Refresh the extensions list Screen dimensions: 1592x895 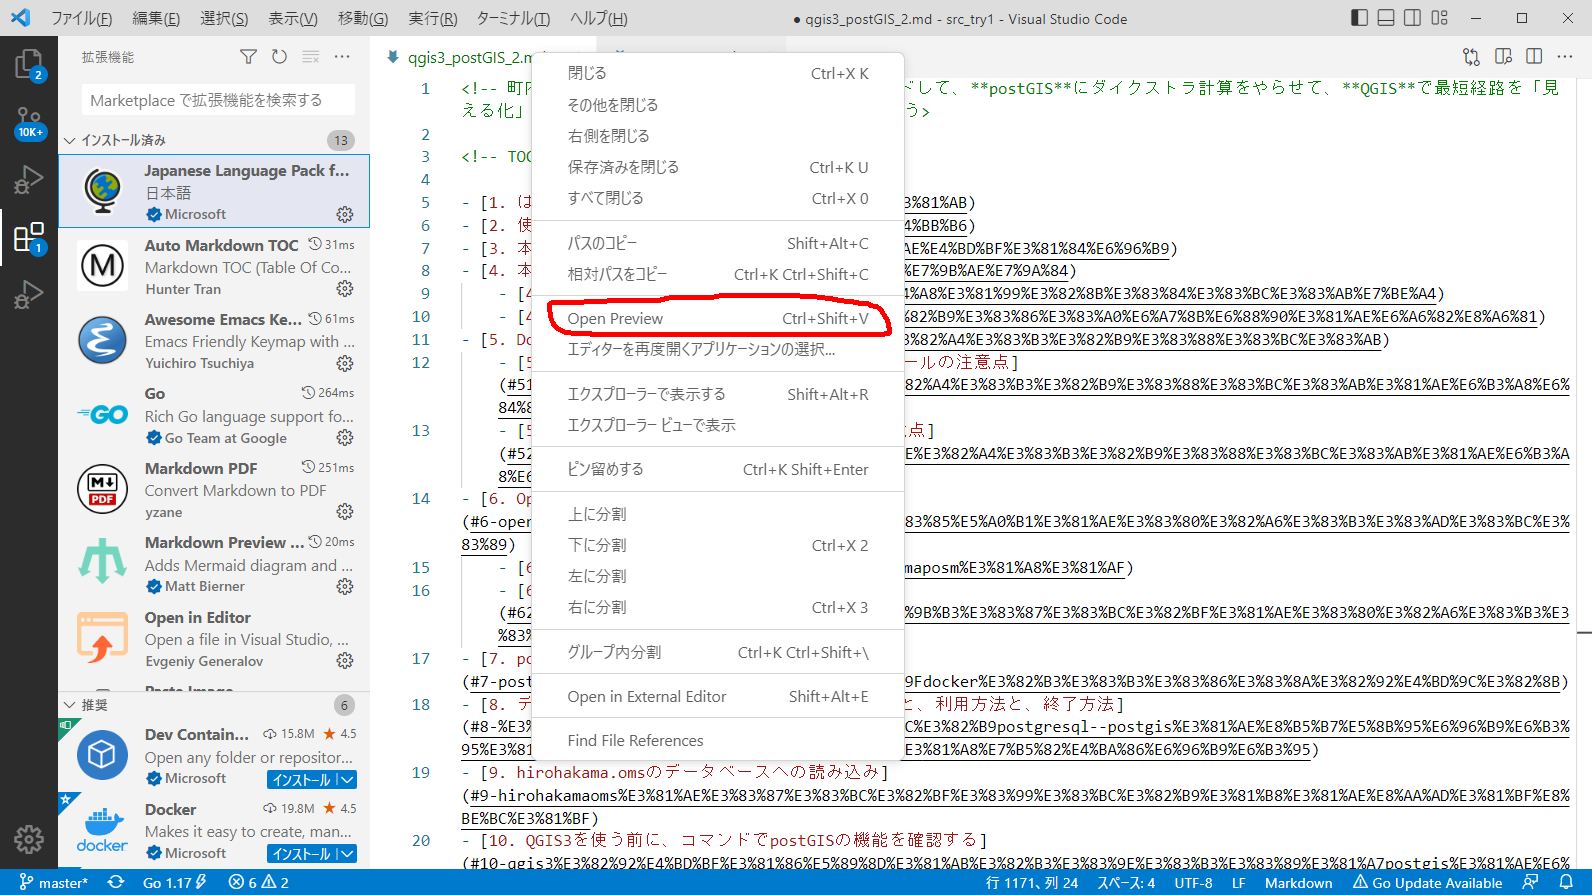click(279, 57)
